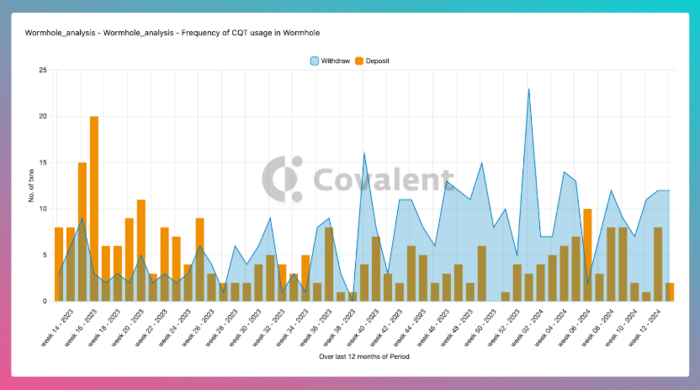Screen dimensions: 700x390
Task: Click the Covalent watermark logo icon
Action: [282, 179]
